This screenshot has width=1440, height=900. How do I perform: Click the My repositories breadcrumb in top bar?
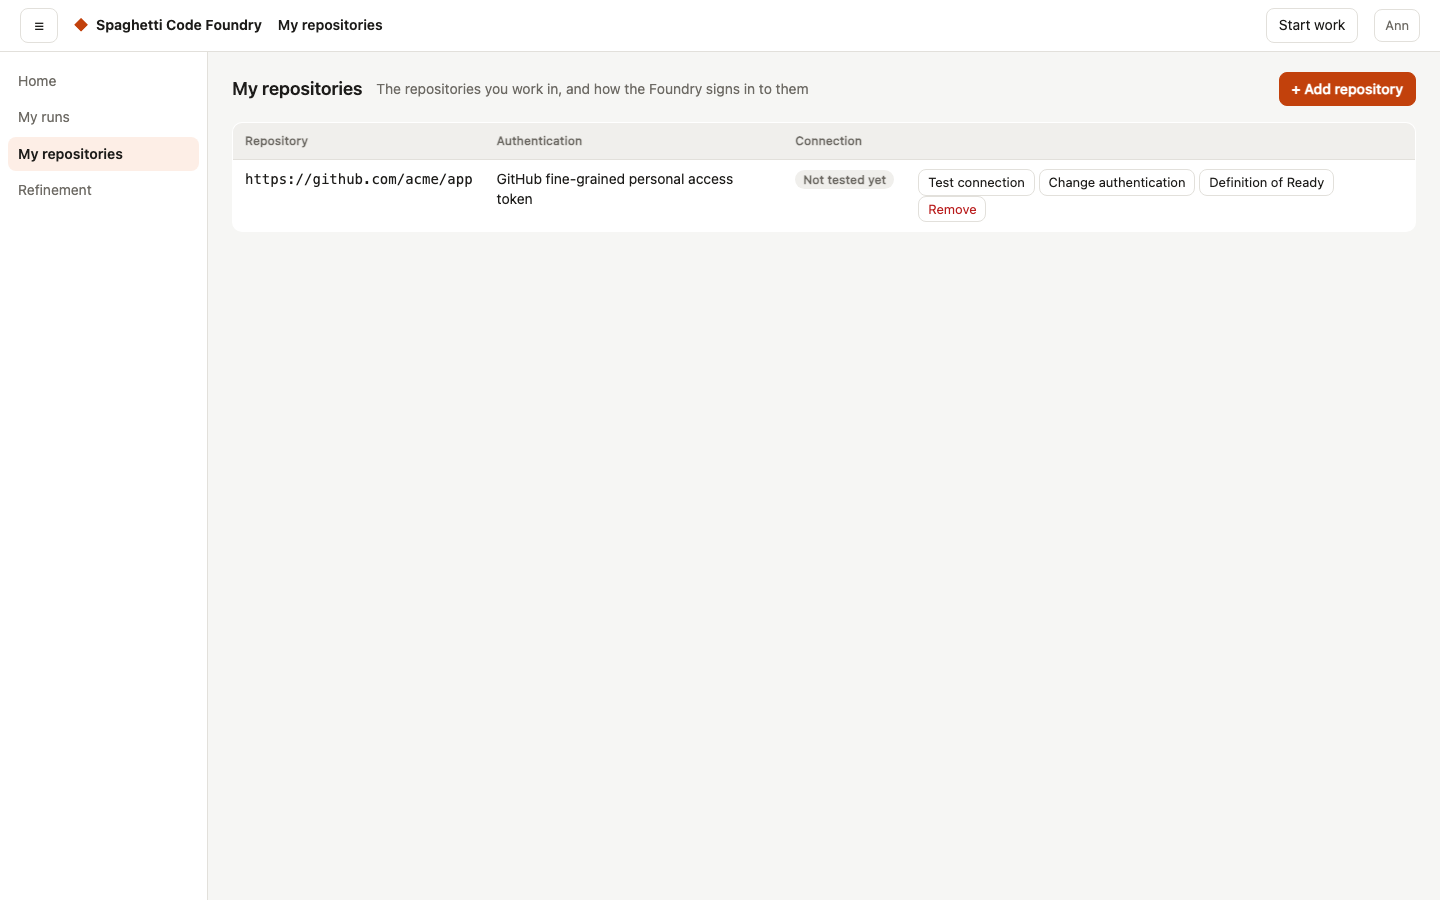pos(330,25)
